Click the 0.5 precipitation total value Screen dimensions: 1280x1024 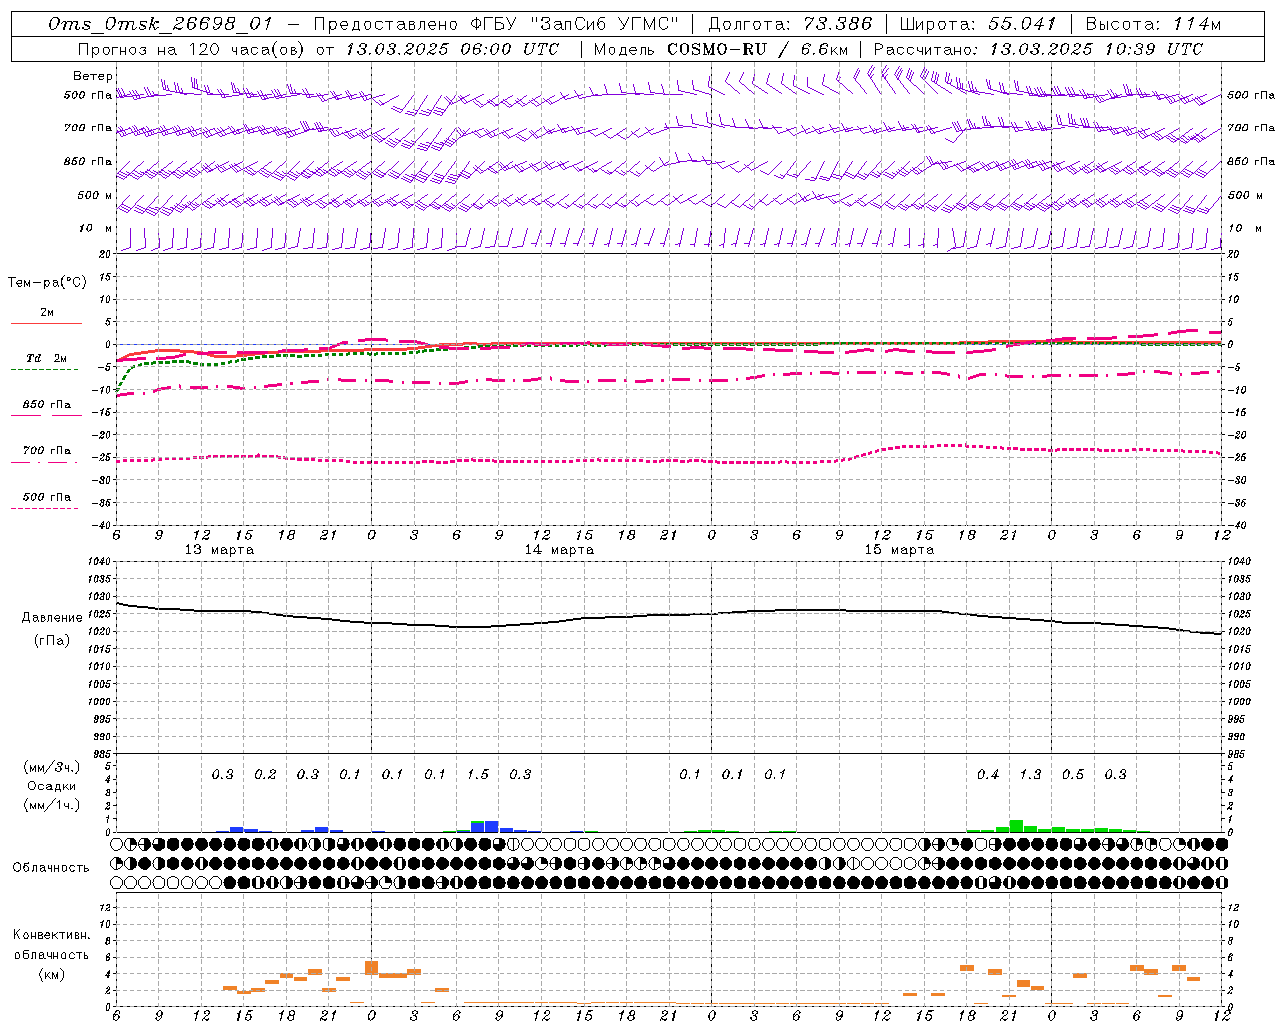coord(1073,774)
